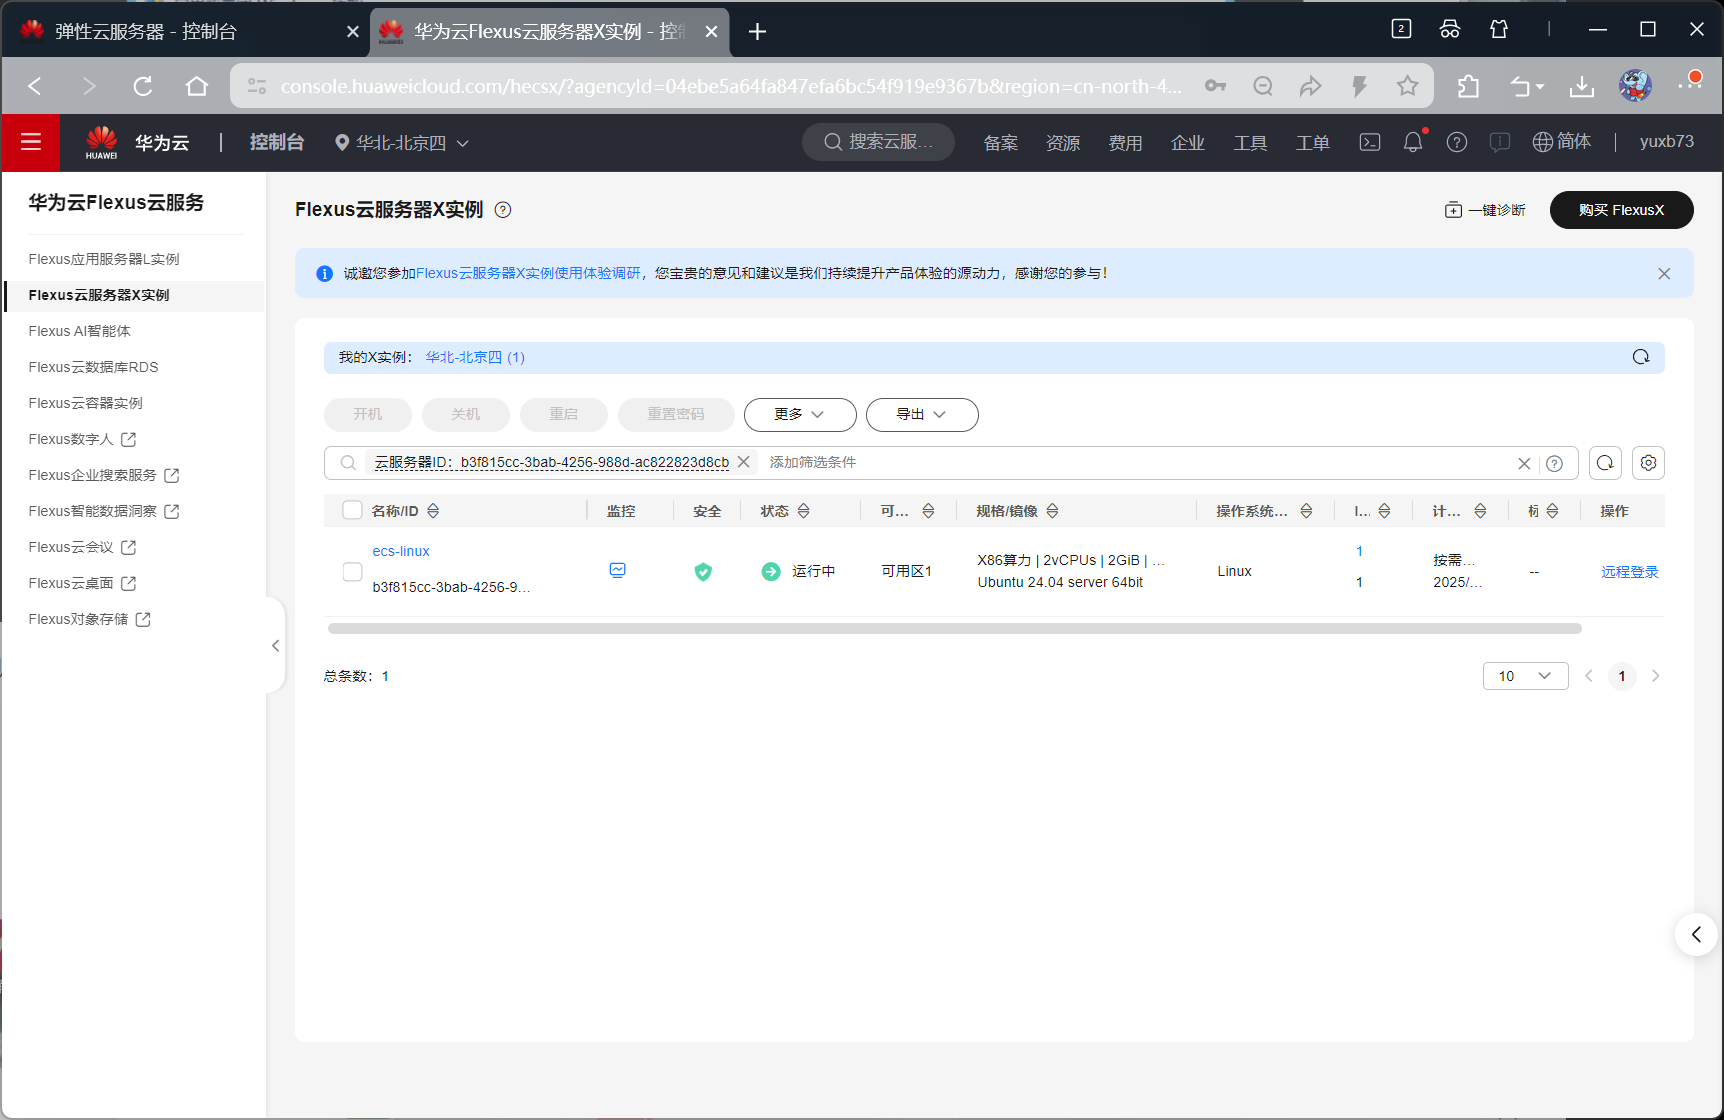Collapse the left sidebar panel
This screenshot has height=1120, width=1724.
(x=275, y=646)
